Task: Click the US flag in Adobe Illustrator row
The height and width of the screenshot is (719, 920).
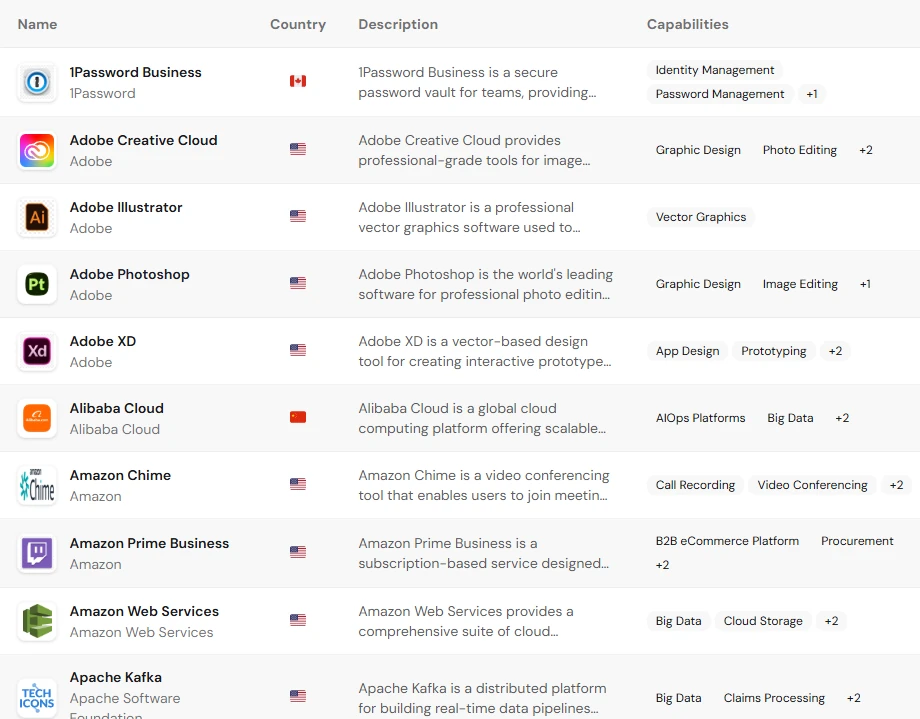Action: tap(298, 216)
